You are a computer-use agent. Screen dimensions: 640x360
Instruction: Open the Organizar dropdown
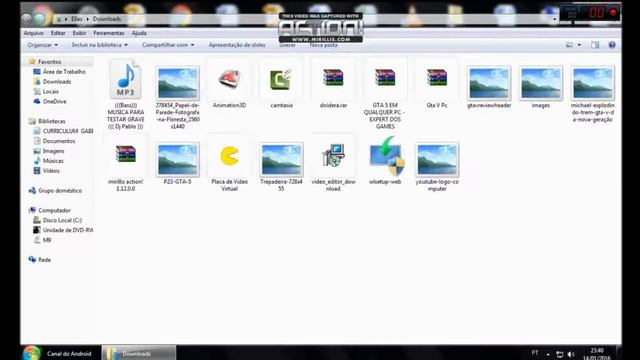[x=42, y=45]
